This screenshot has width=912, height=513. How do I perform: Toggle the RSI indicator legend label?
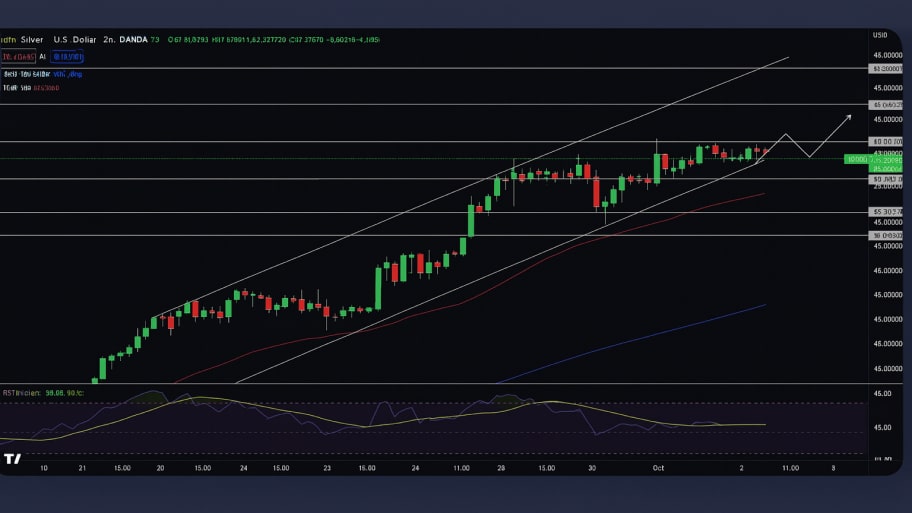coord(22,393)
